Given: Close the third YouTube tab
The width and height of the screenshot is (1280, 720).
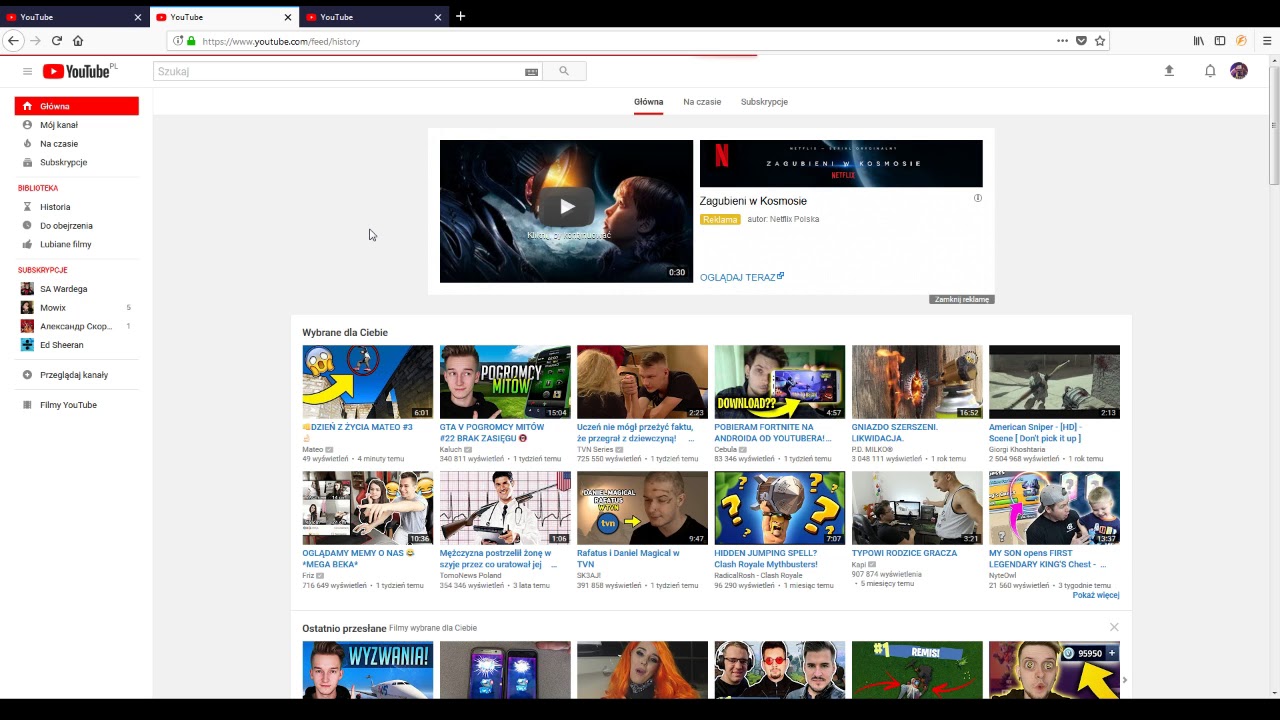Looking at the screenshot, I should [x=438, y=17].
